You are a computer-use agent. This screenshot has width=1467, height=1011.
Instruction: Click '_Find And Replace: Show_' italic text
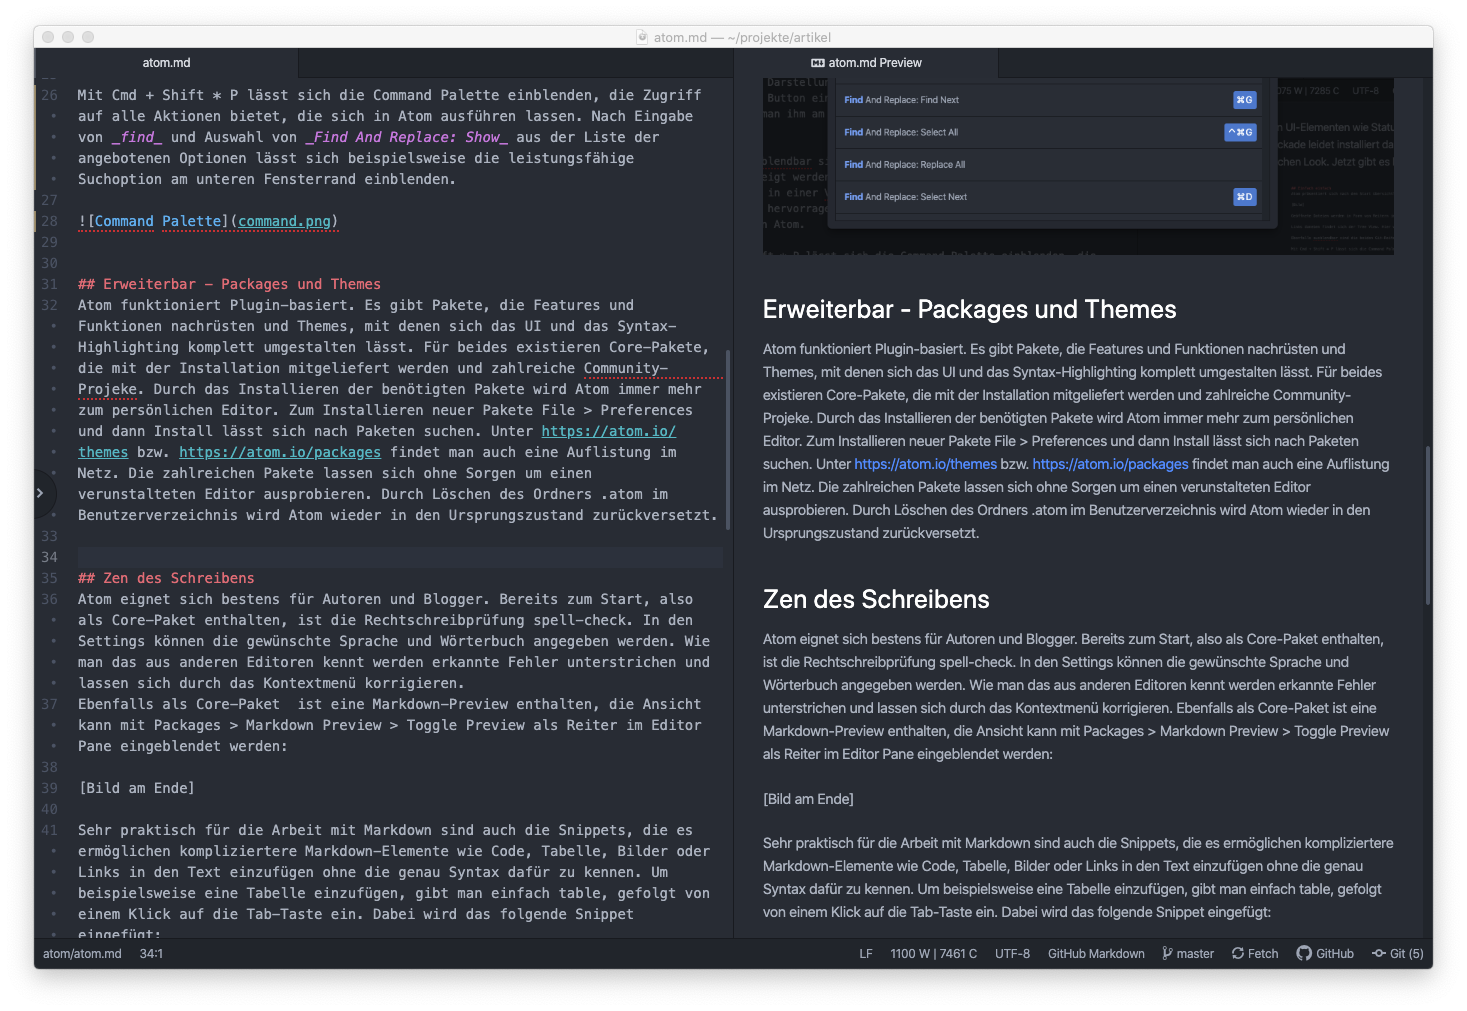click(x=407, y=137)
